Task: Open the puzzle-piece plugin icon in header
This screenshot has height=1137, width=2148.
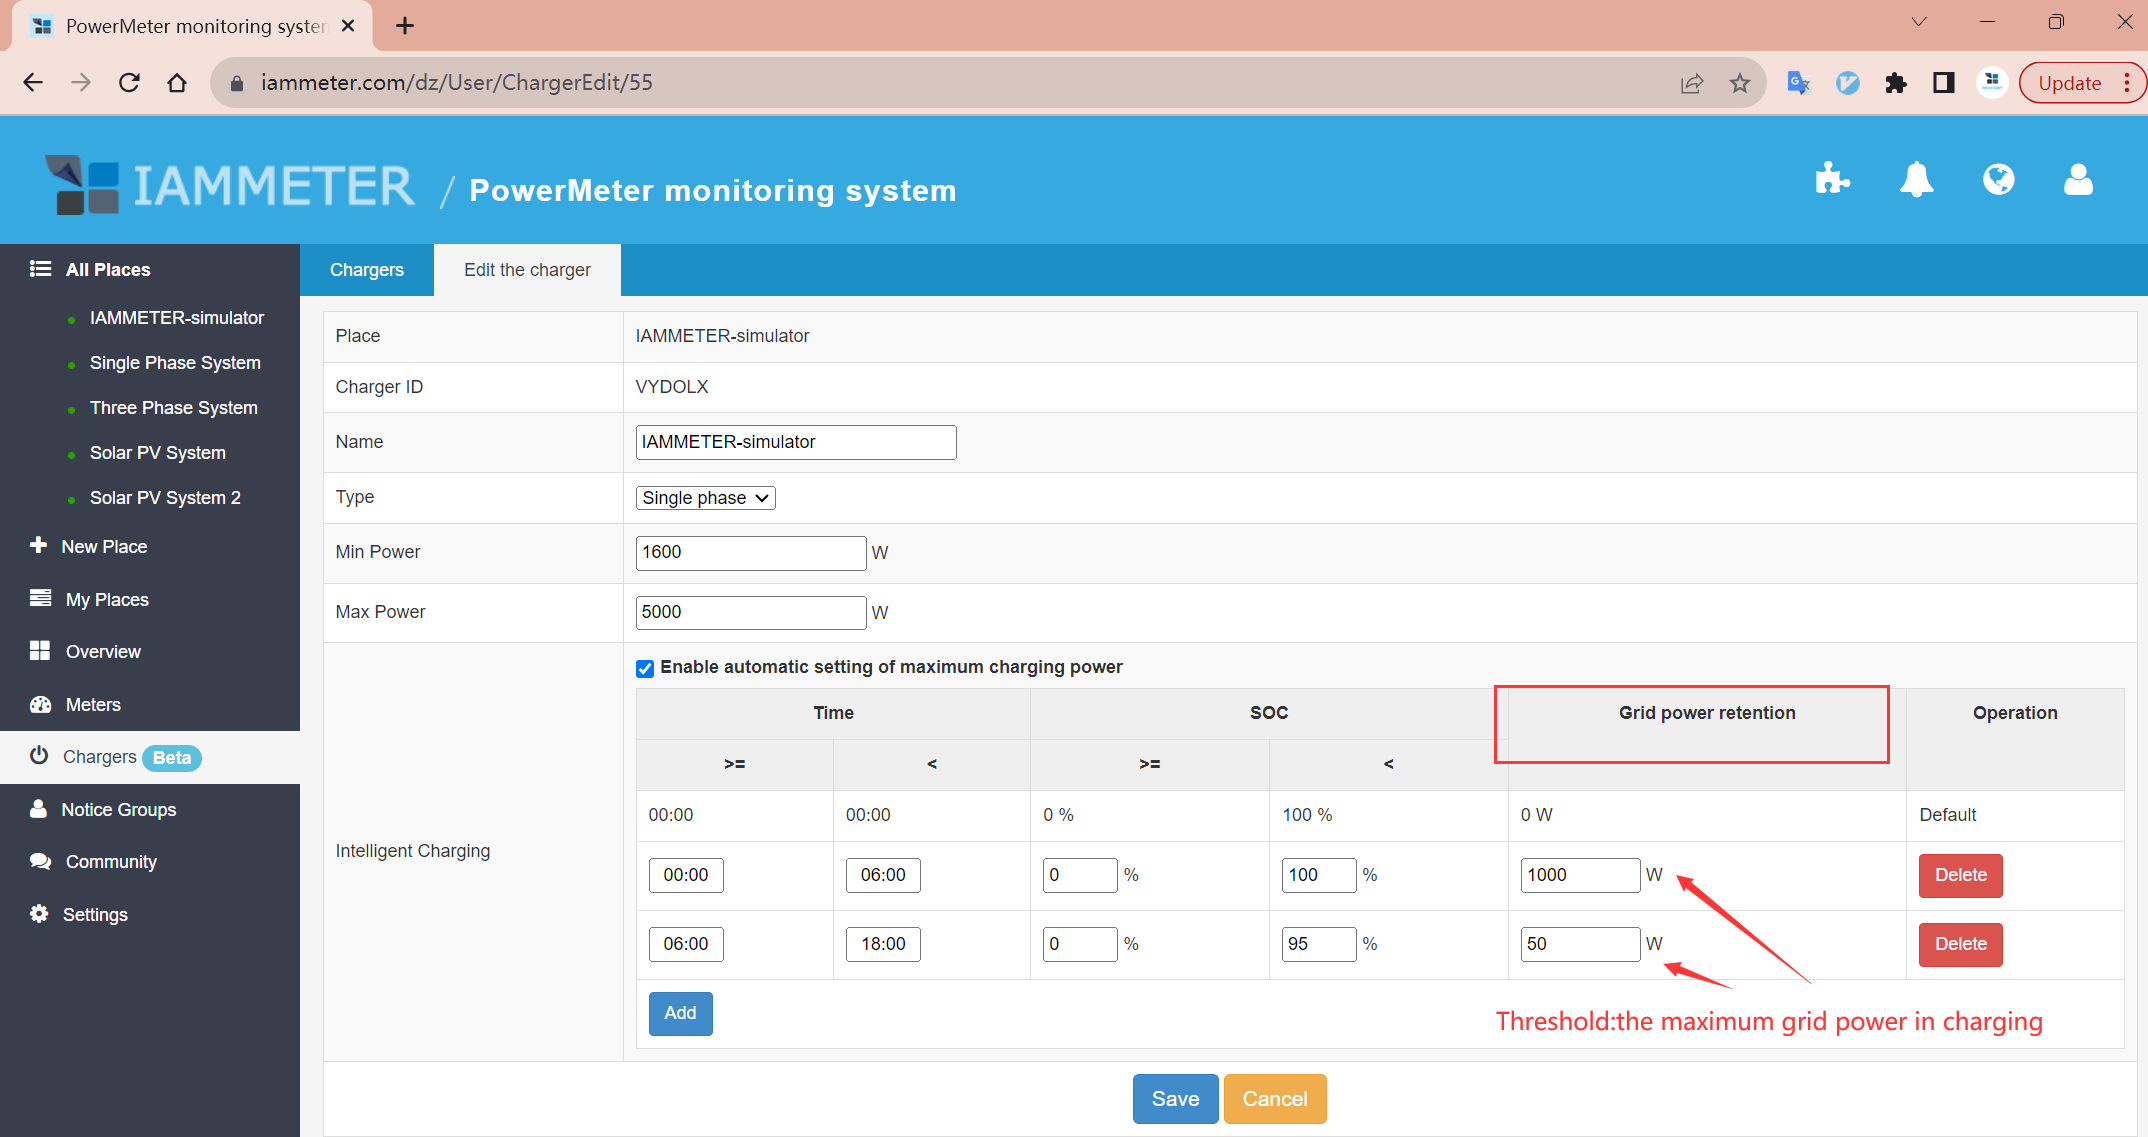Action: pos(1831,180)
